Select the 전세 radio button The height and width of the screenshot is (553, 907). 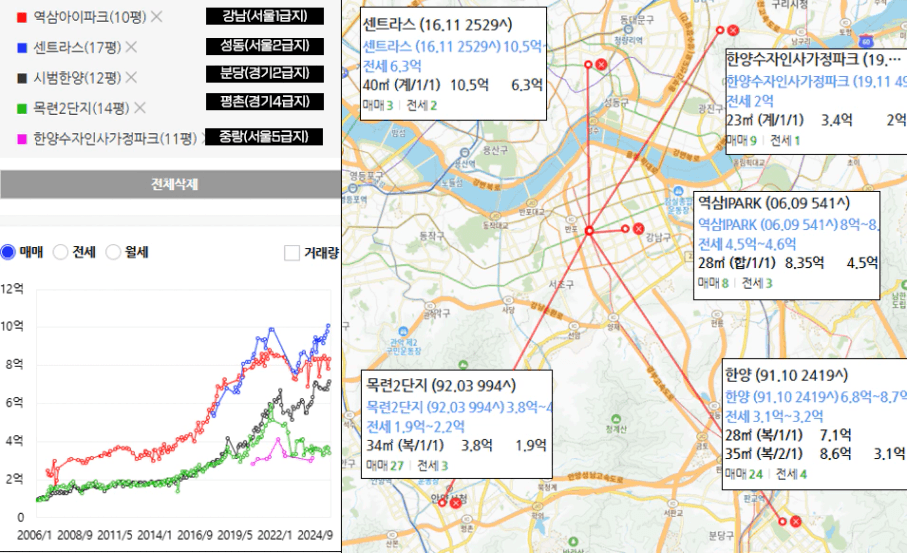point(60,252)
